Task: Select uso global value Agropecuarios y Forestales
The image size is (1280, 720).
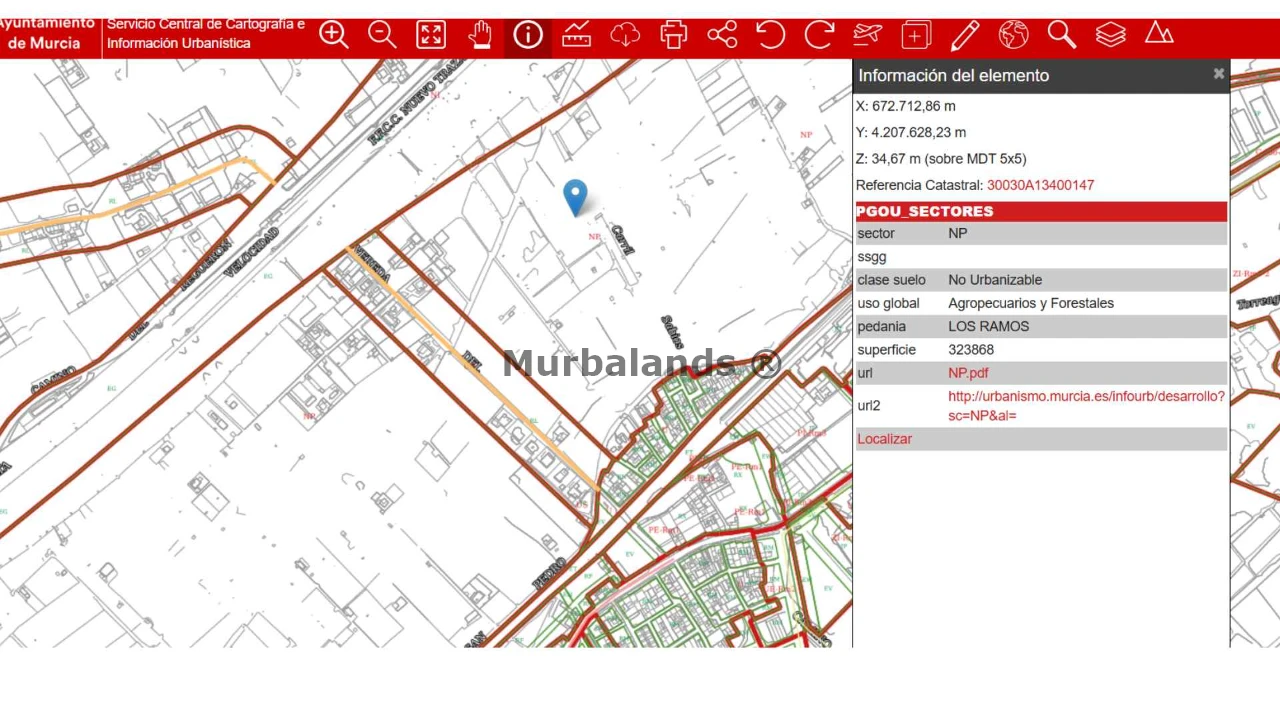Action: click(x=1031, y=303)
